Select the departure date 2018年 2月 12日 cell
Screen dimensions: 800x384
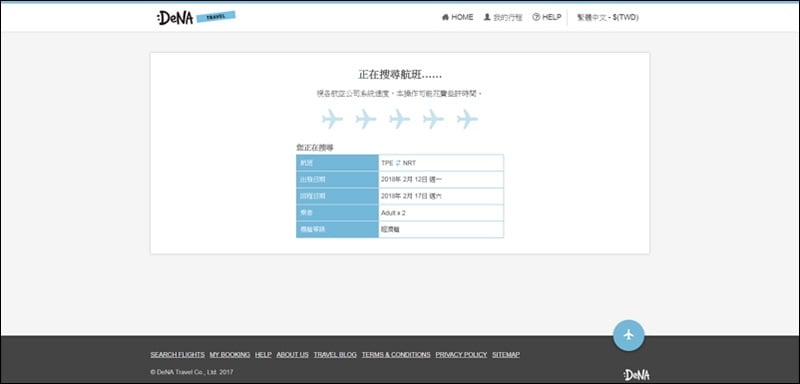[x=441, y=180]
